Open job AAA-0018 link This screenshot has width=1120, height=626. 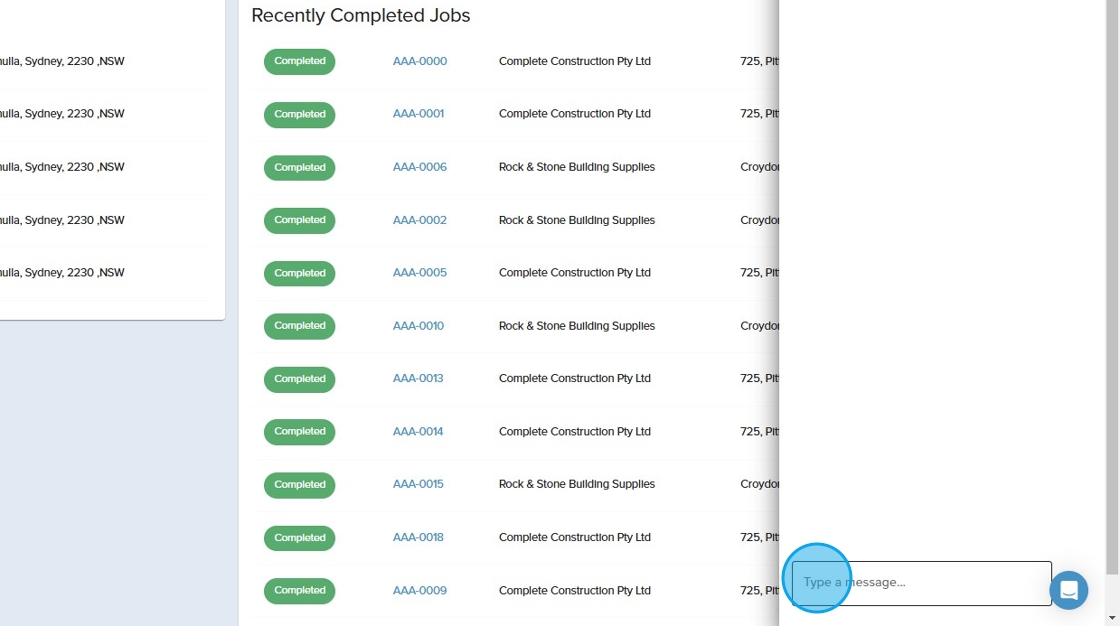pos(418,537)
